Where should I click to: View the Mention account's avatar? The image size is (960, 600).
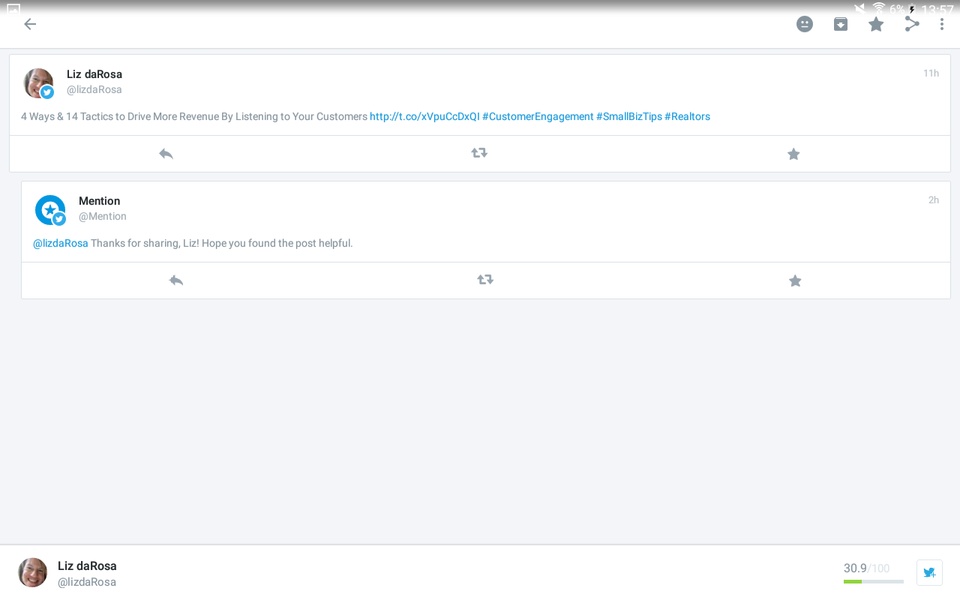point(50,210)
